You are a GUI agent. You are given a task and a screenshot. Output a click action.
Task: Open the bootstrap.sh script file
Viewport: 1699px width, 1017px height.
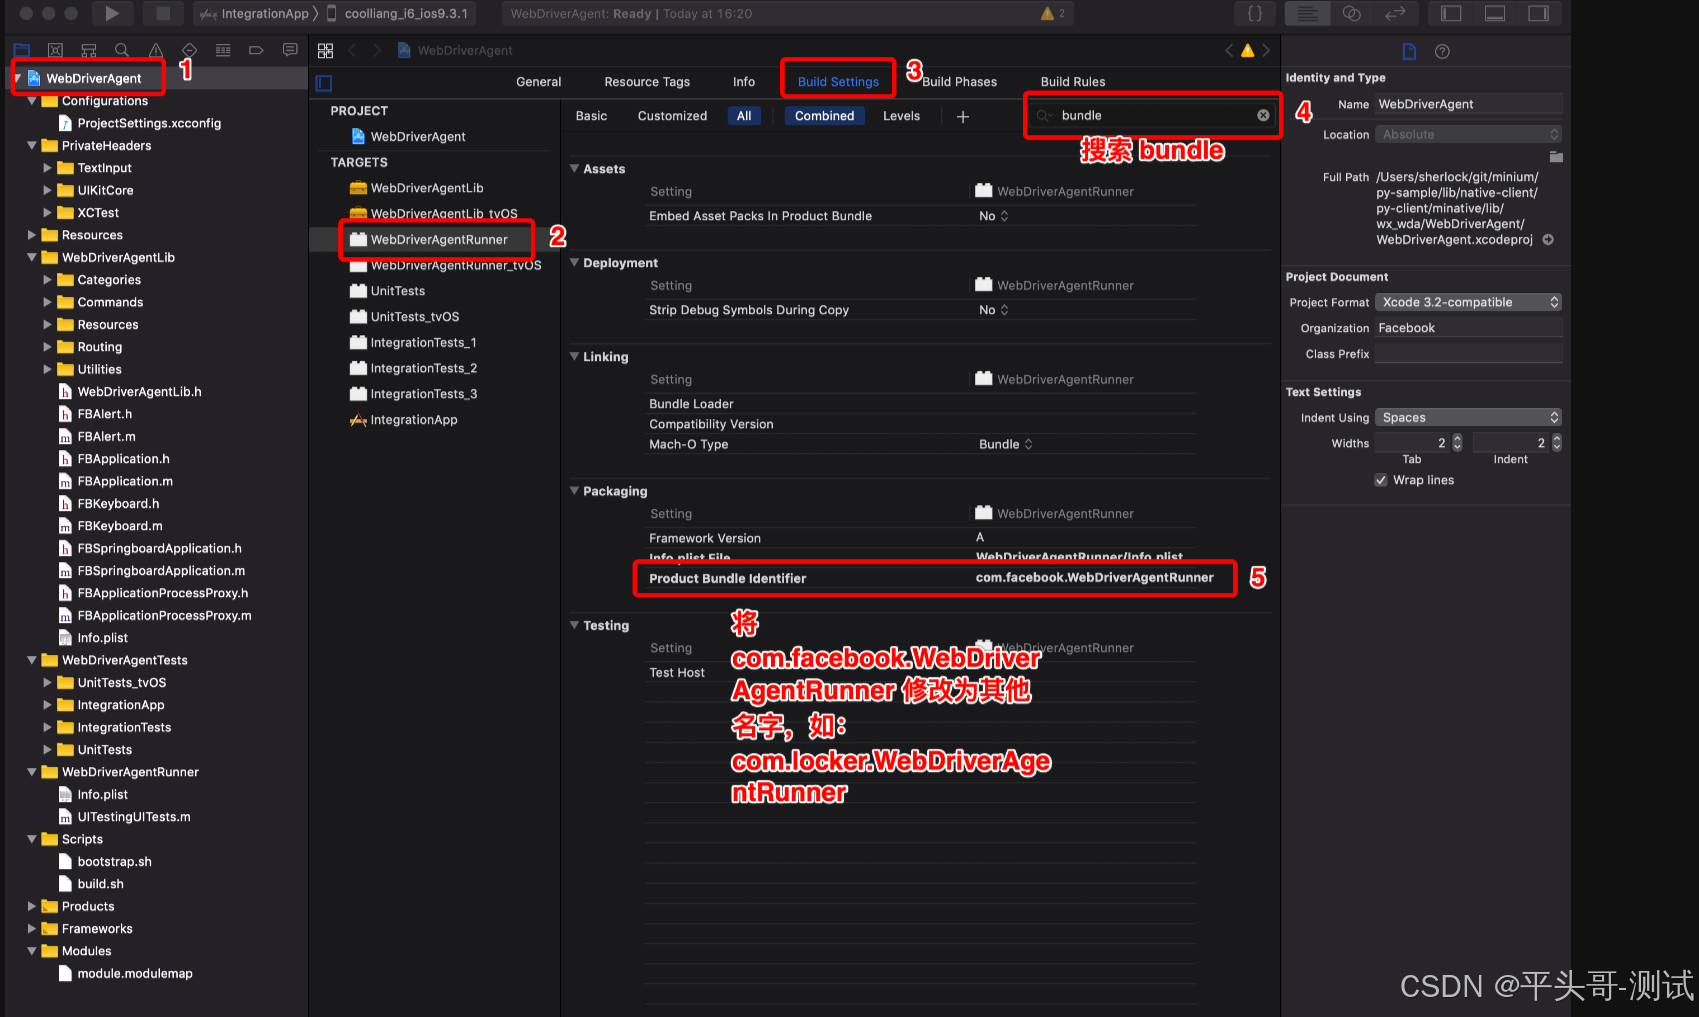(x=114, y=862)
